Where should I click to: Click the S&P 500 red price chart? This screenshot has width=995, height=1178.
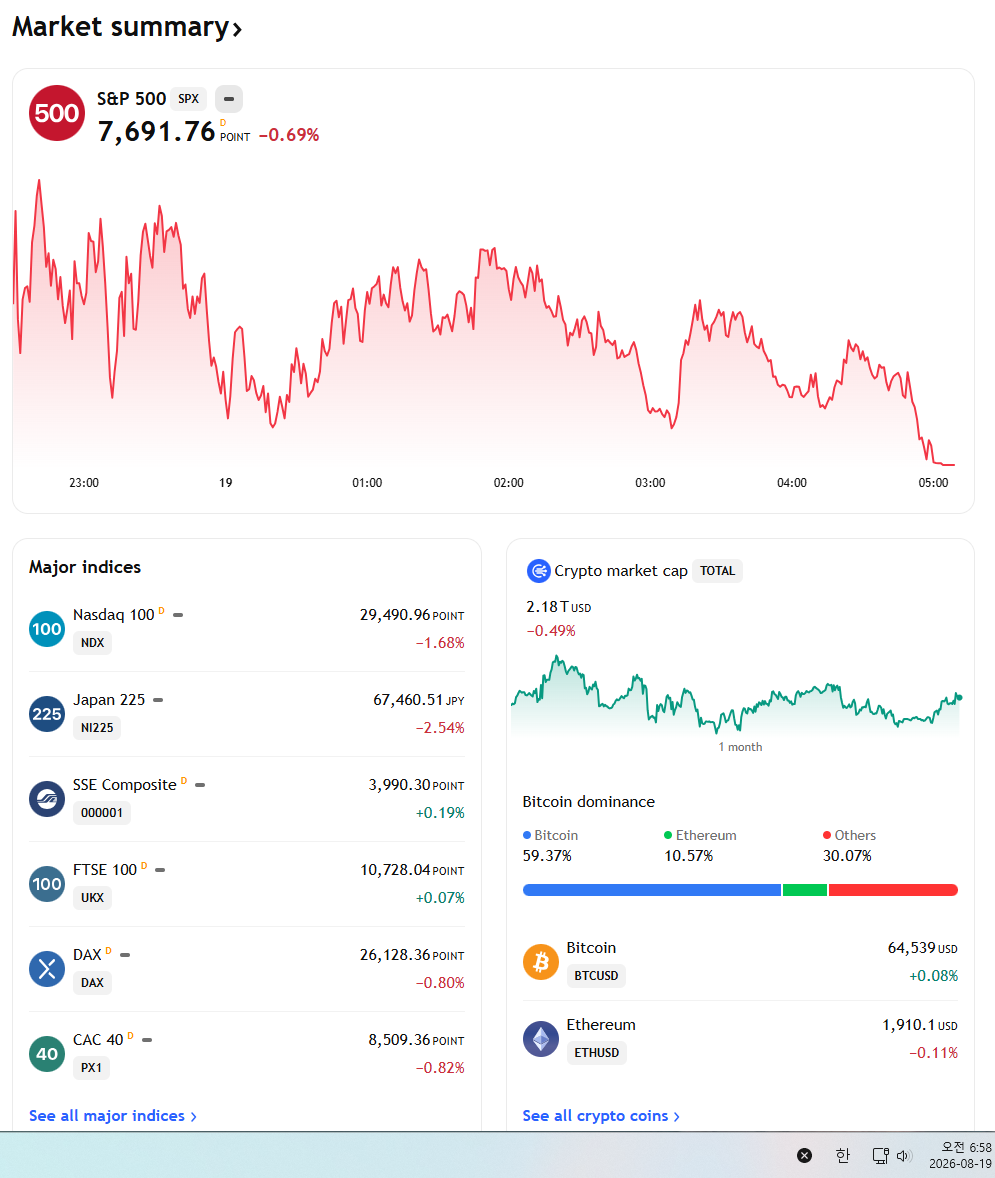tap(484, 323)
